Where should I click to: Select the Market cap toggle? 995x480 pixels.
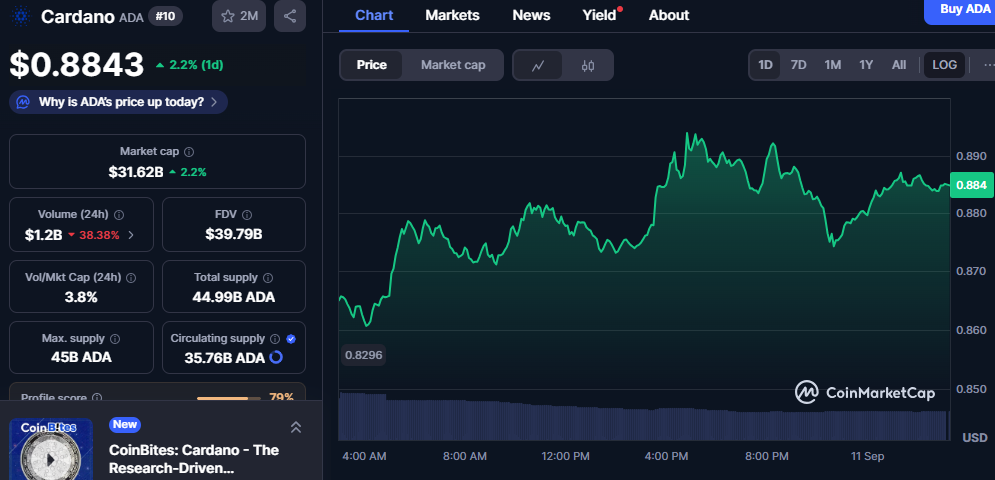(453, 65)
